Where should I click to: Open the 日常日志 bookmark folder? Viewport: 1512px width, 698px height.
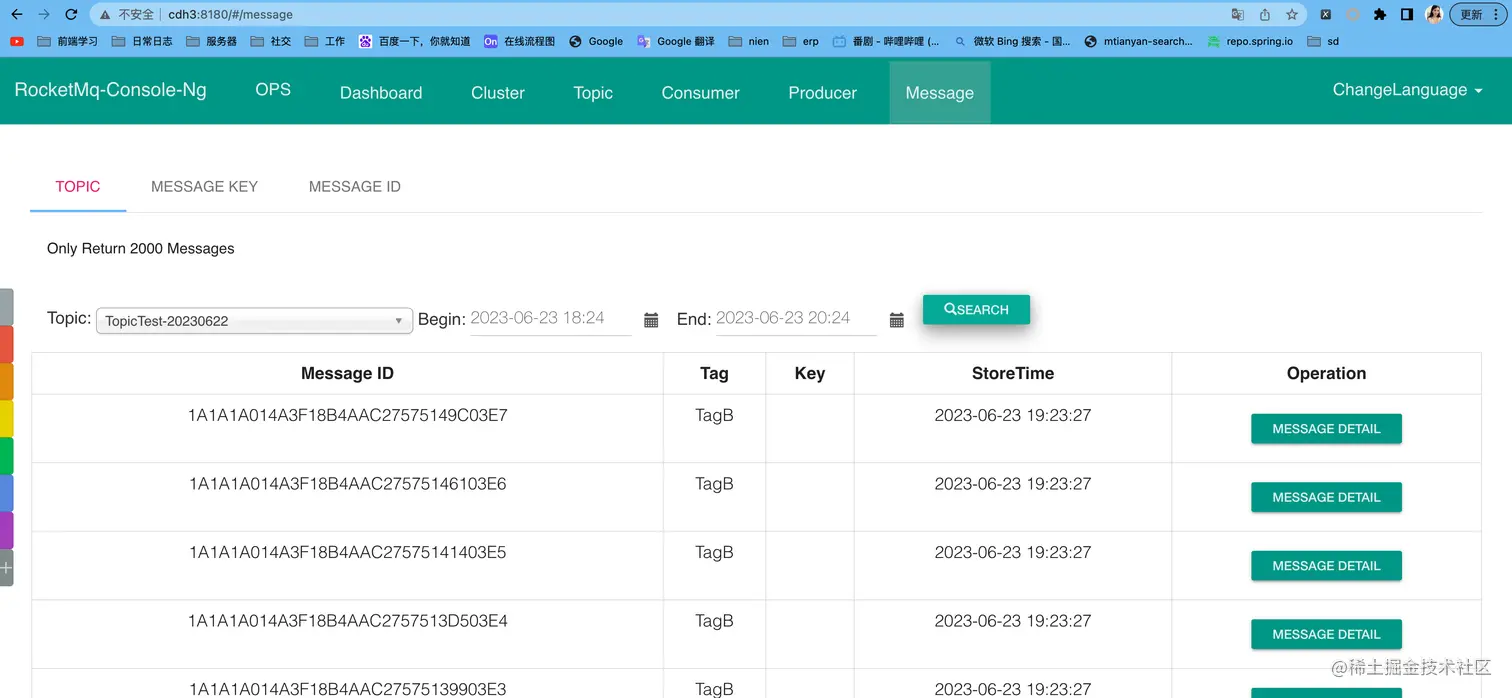pos(142,42)
